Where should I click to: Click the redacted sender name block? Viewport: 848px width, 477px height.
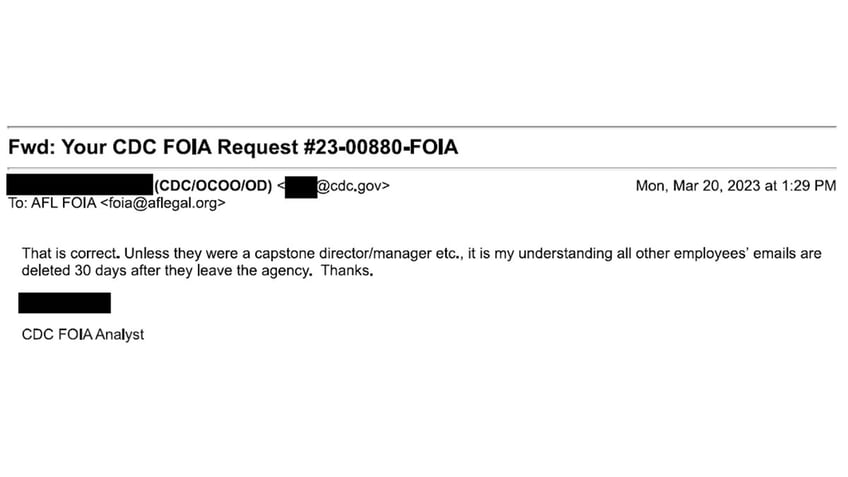point(80,184)
